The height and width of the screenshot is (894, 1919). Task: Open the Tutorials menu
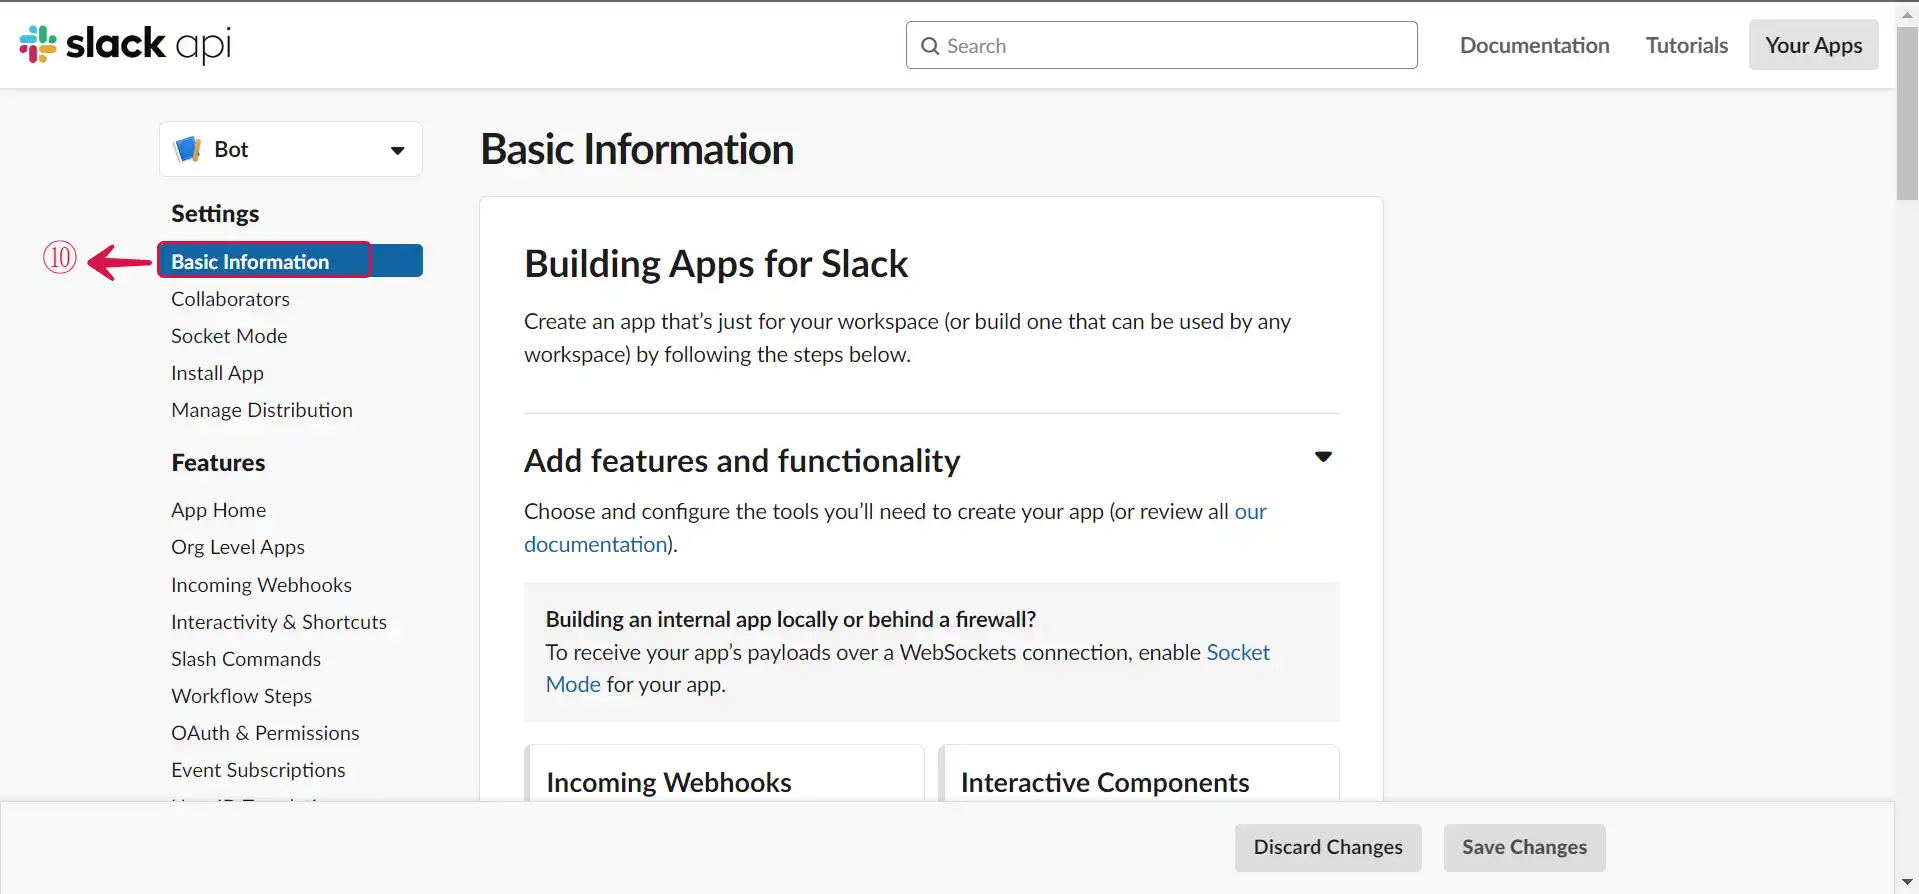click(1686, 45)
